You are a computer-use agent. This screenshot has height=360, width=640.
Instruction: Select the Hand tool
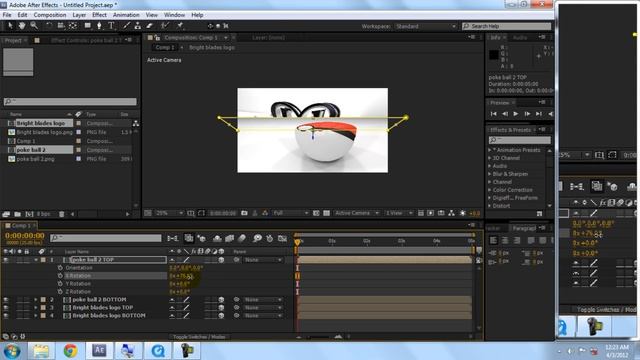tap(22, 26)
